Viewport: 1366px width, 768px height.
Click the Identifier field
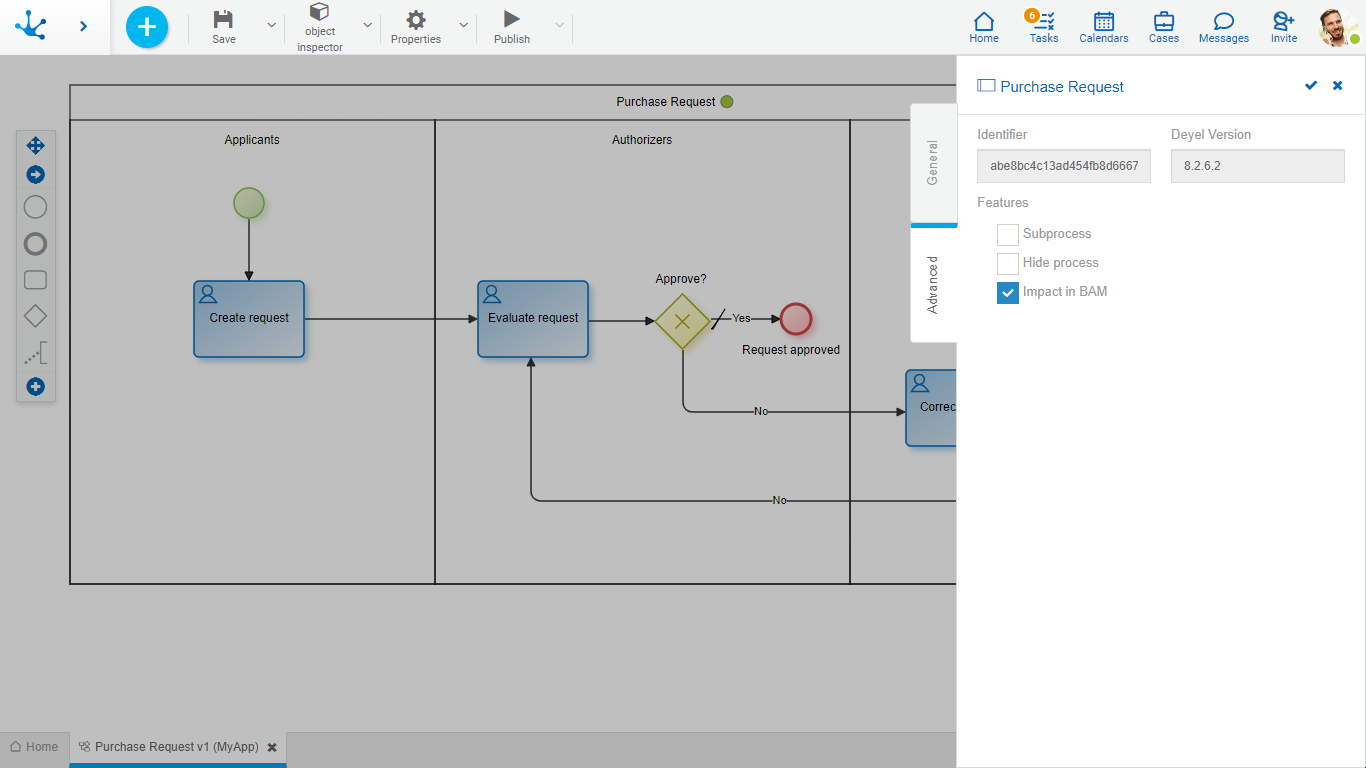pos(1064,166)
